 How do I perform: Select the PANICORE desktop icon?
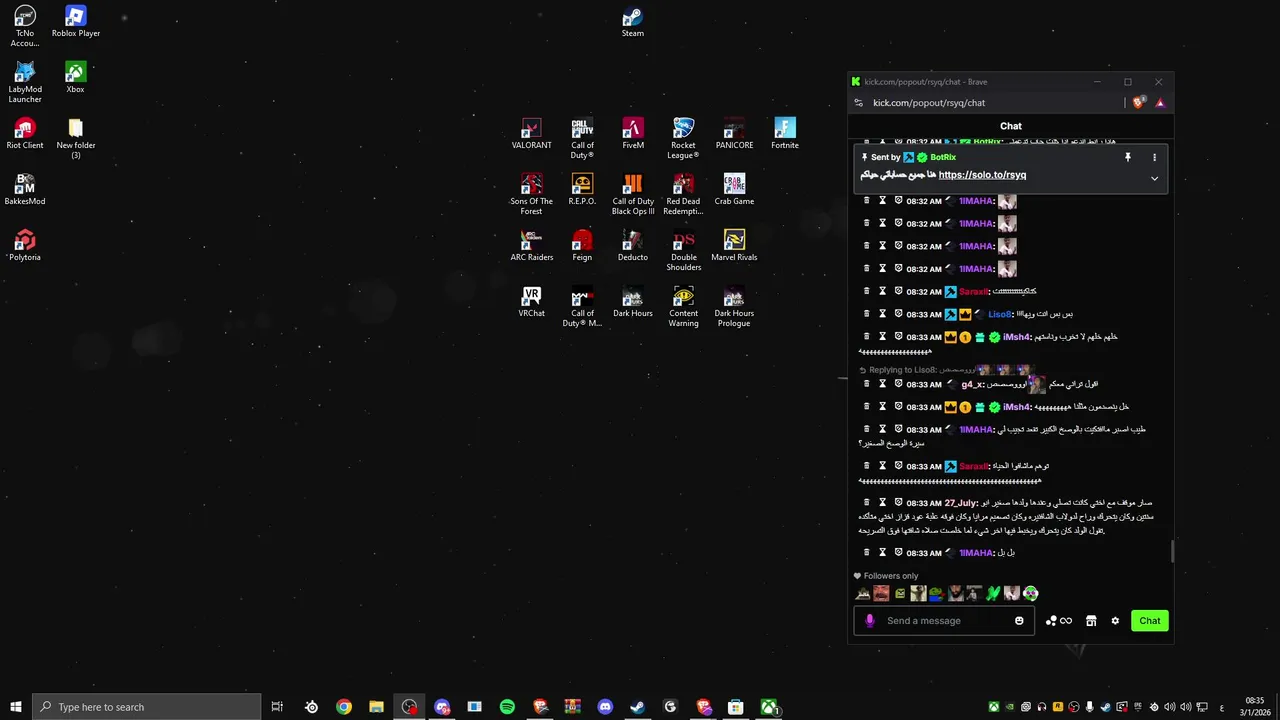coord(734,134)
